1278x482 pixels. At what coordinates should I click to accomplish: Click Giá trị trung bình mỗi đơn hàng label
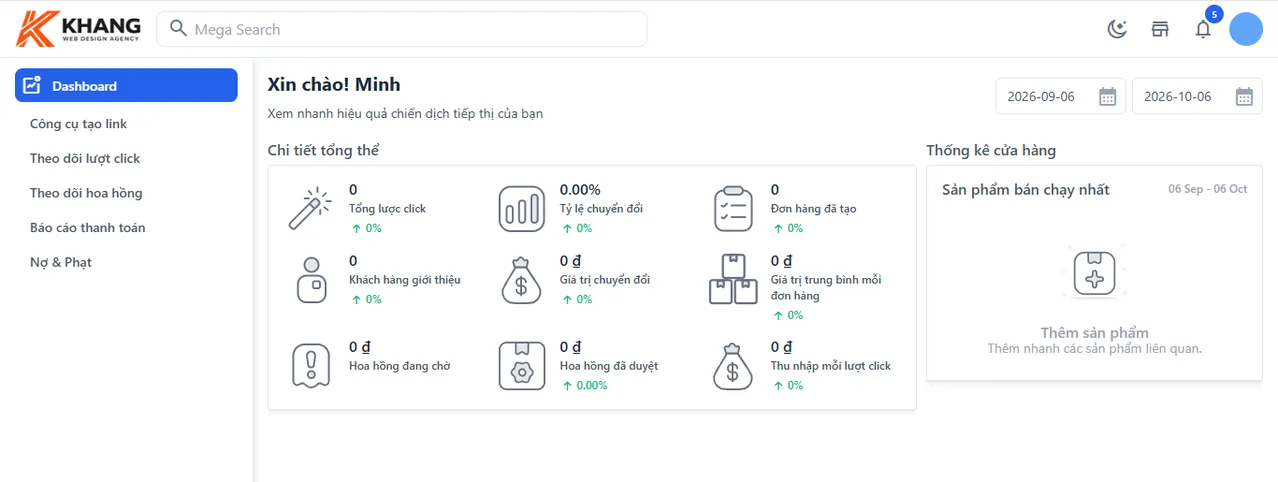pyautogui.click(x=826, y=288)
